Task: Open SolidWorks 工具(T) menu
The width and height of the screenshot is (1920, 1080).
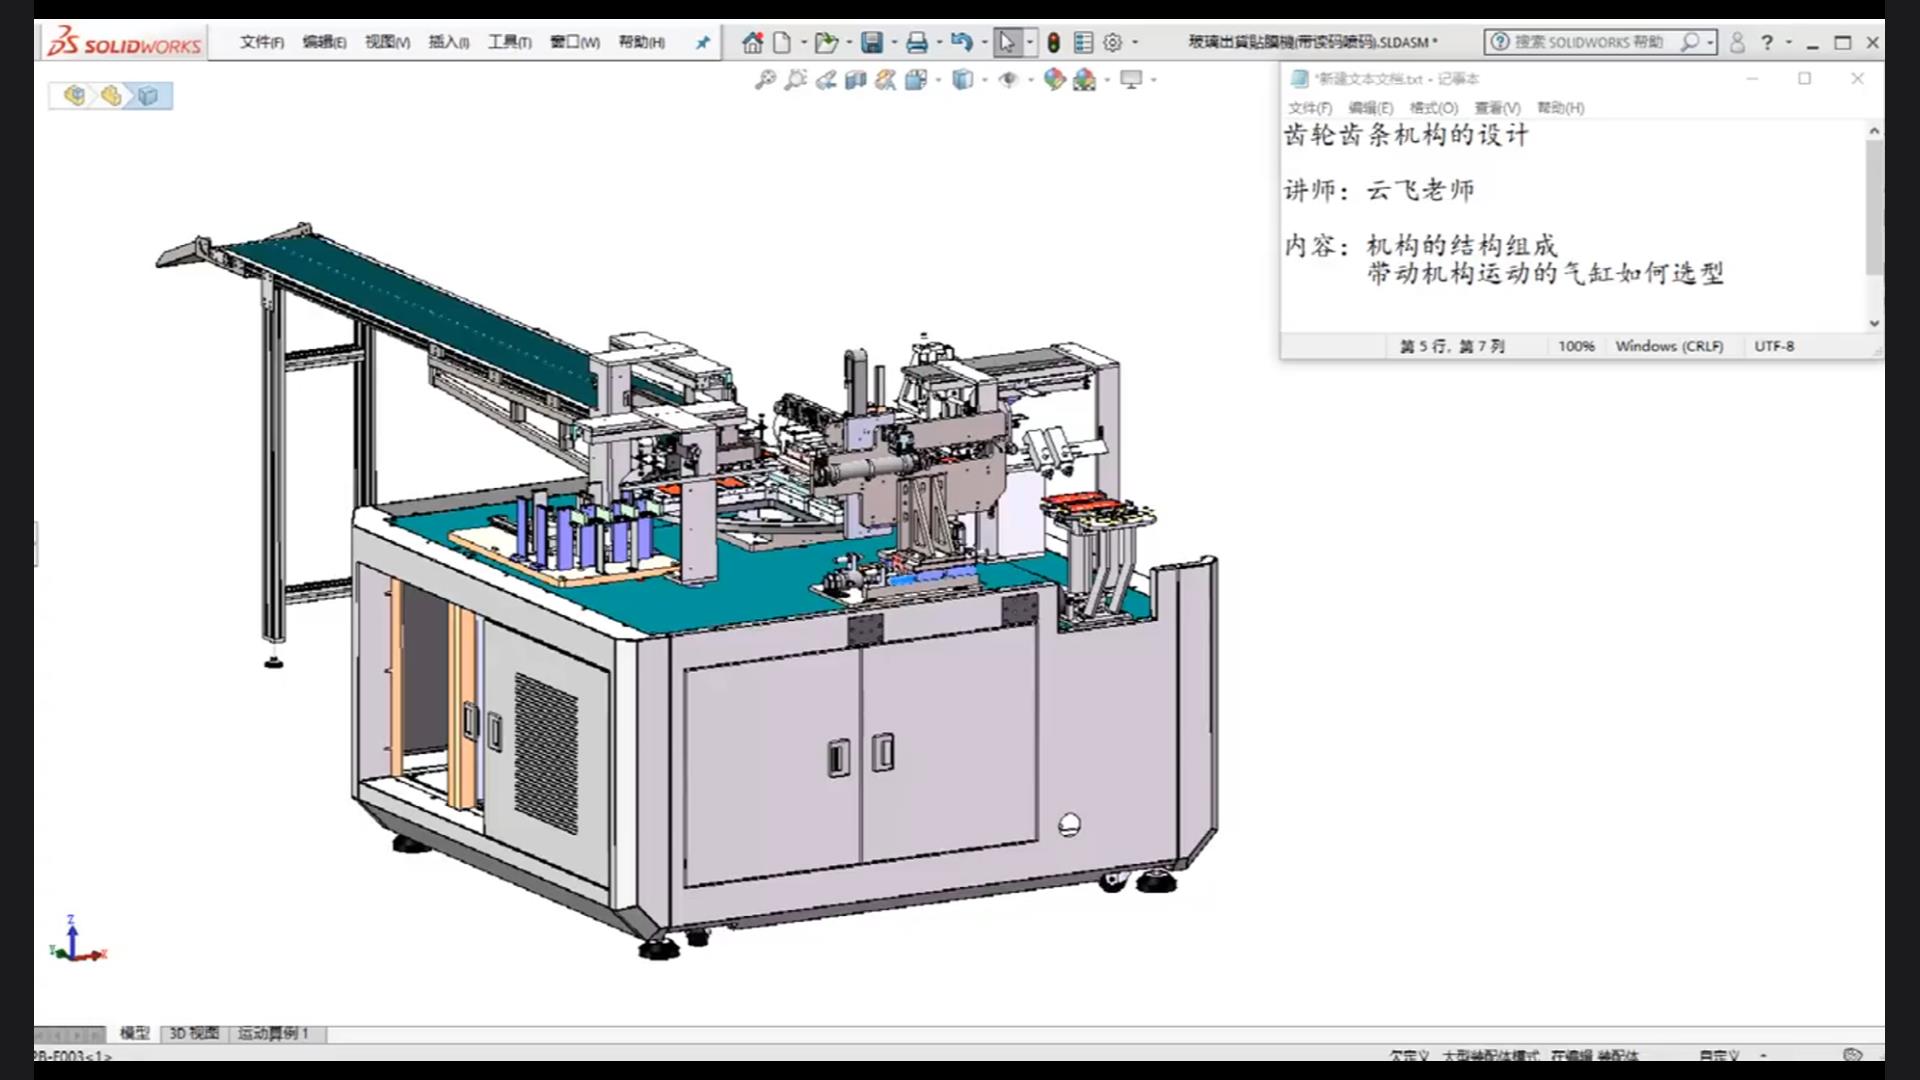Action: tap(509, 42)
